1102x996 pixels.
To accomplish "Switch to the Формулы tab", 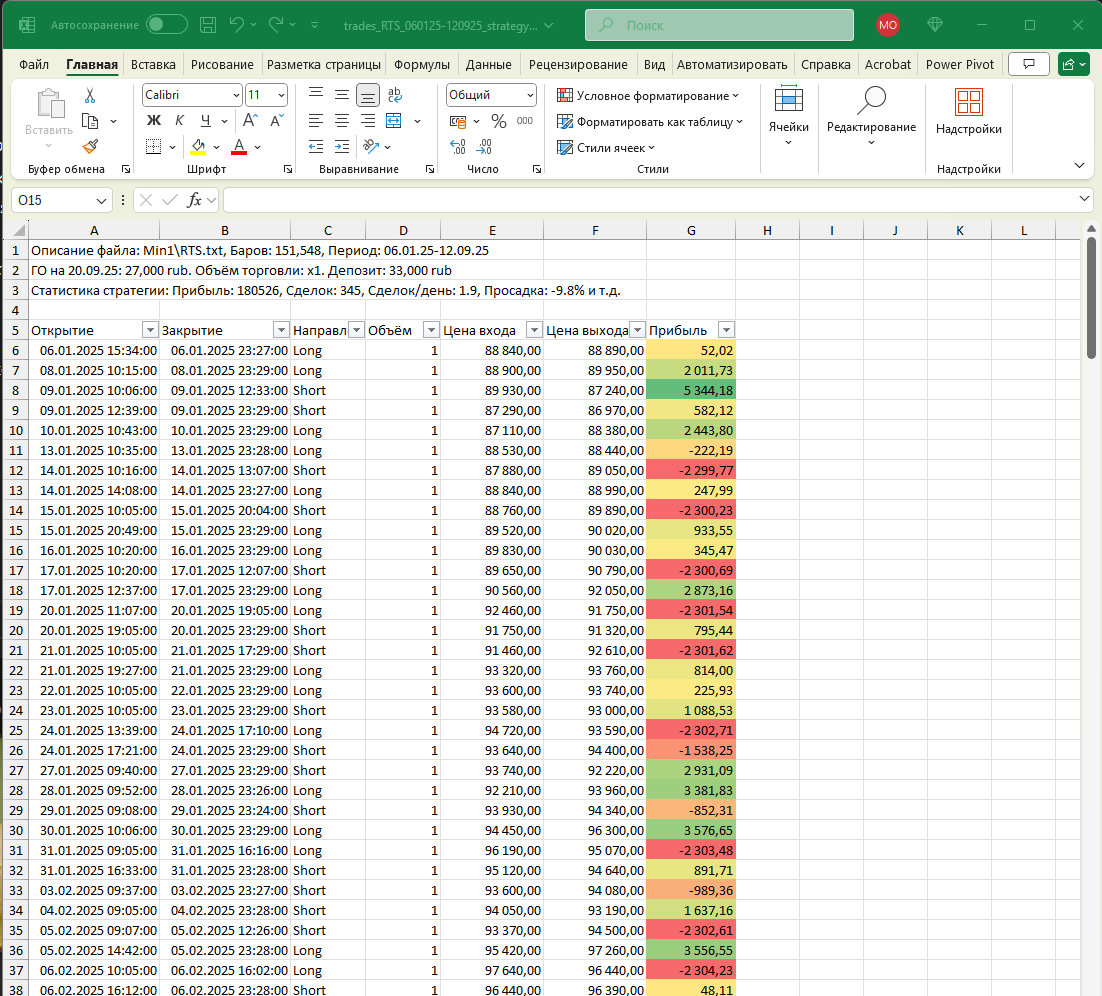I will (x=421, y=65).
